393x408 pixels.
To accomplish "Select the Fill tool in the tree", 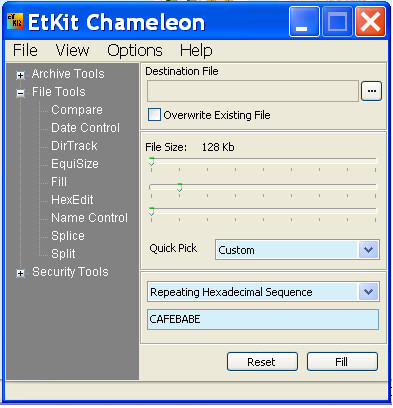I will [59, 182].
